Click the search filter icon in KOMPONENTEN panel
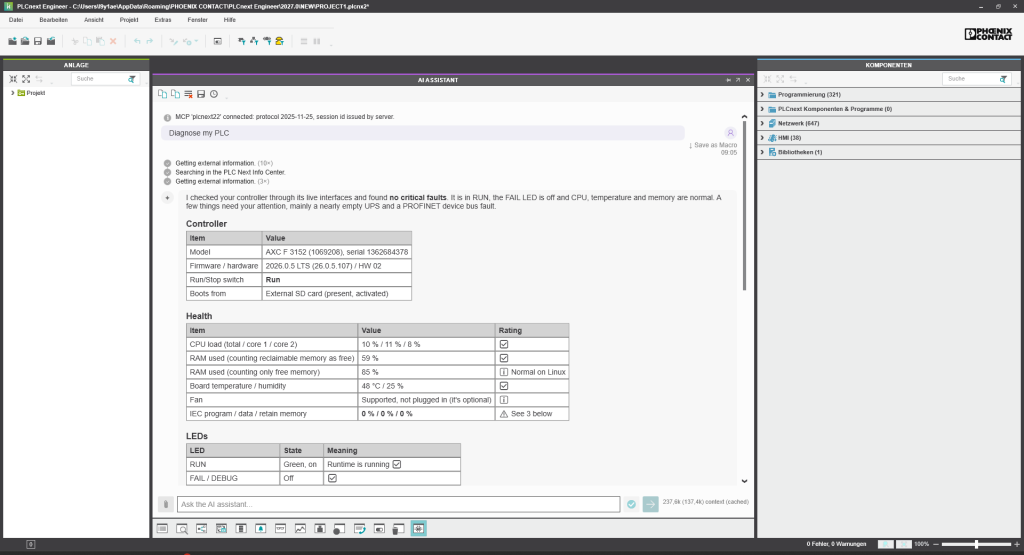This screenshot has height=555, width=1024. point(1003,79)
